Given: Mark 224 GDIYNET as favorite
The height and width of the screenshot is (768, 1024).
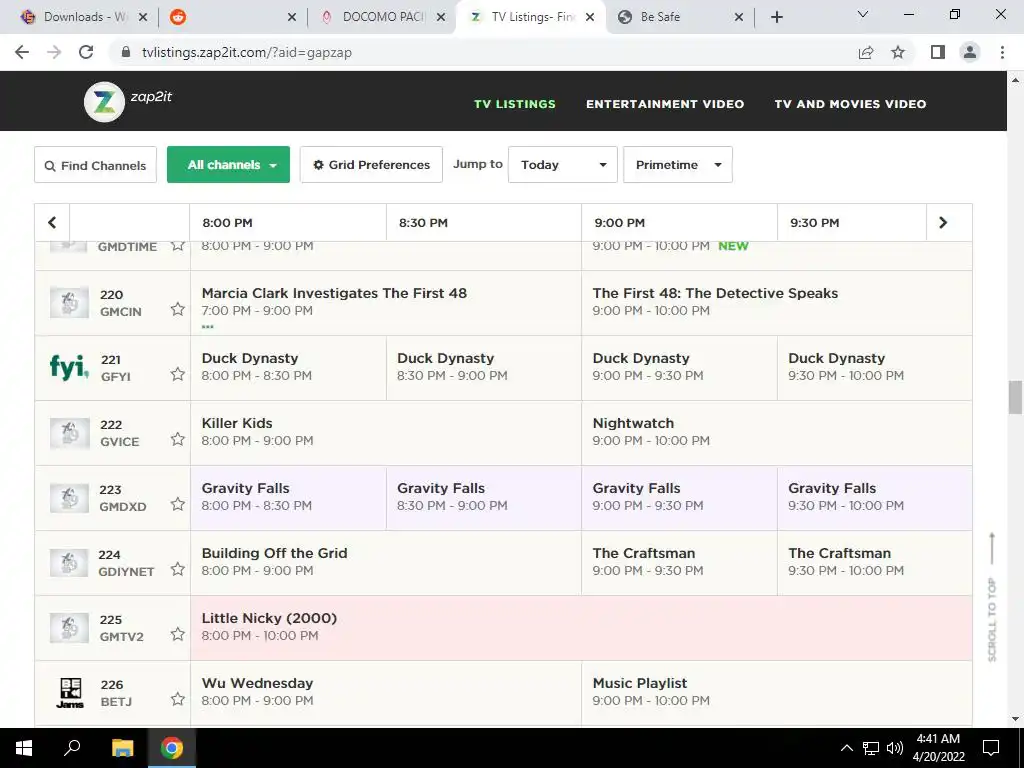Looking at the screenshot, I should coord(178,569).
